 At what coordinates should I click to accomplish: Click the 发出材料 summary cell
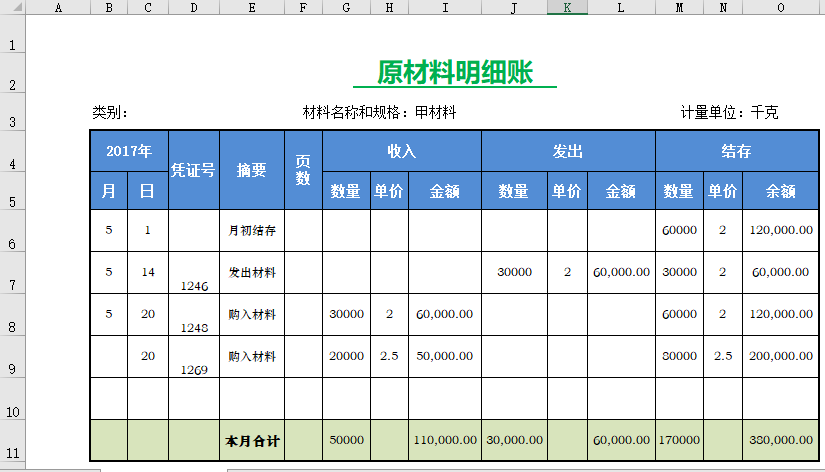click(251, 273)
